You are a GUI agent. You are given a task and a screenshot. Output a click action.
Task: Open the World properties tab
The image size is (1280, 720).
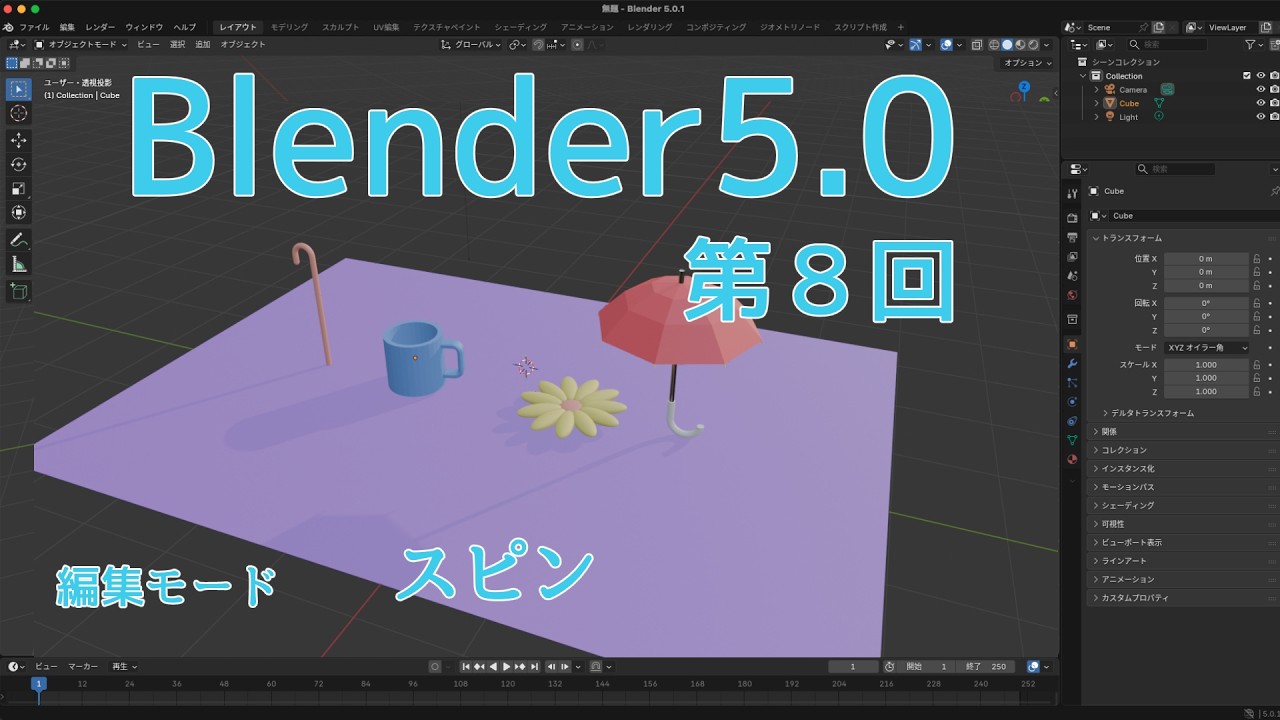pyautogui.click(x=1072, y=295)
